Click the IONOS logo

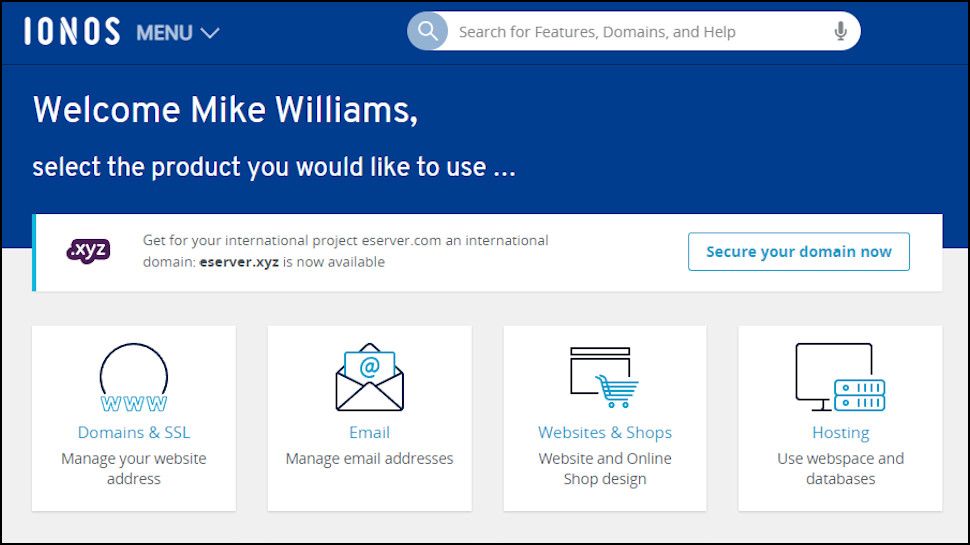coord(72,32)
